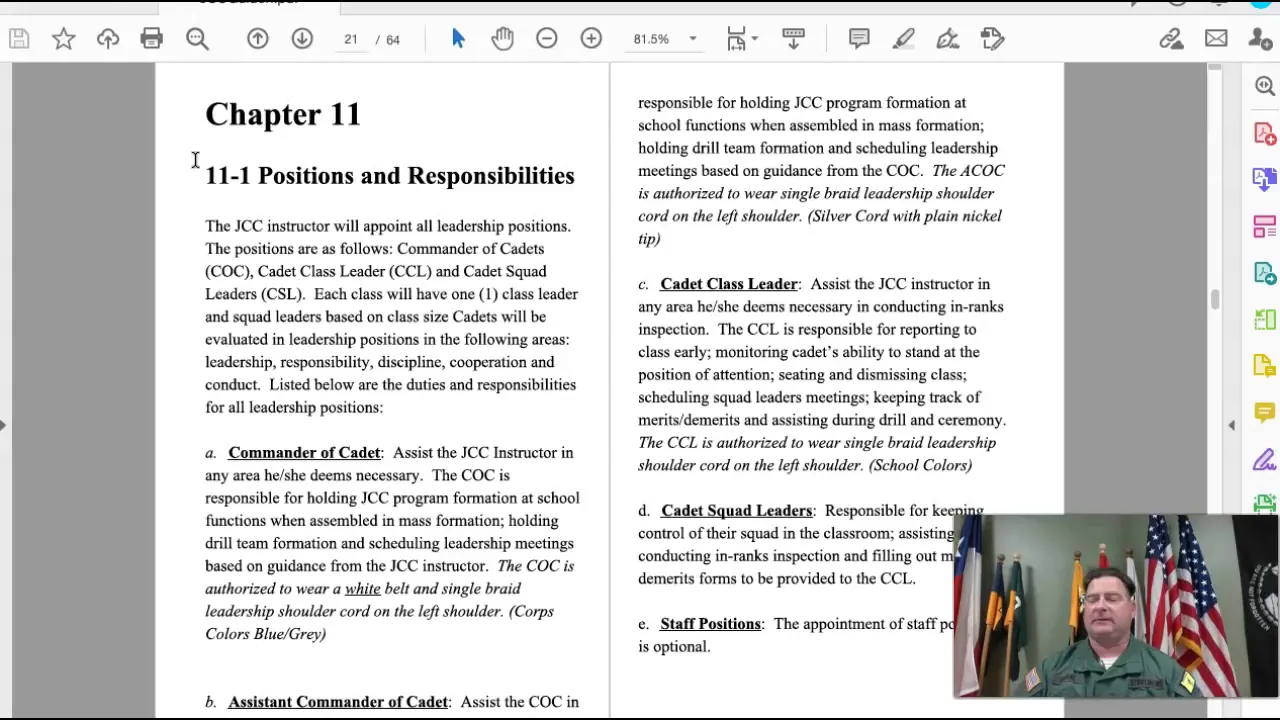
Task: Click '(Corps Colors Blue/Grey)' italic text
Action: tap(379, 622)
